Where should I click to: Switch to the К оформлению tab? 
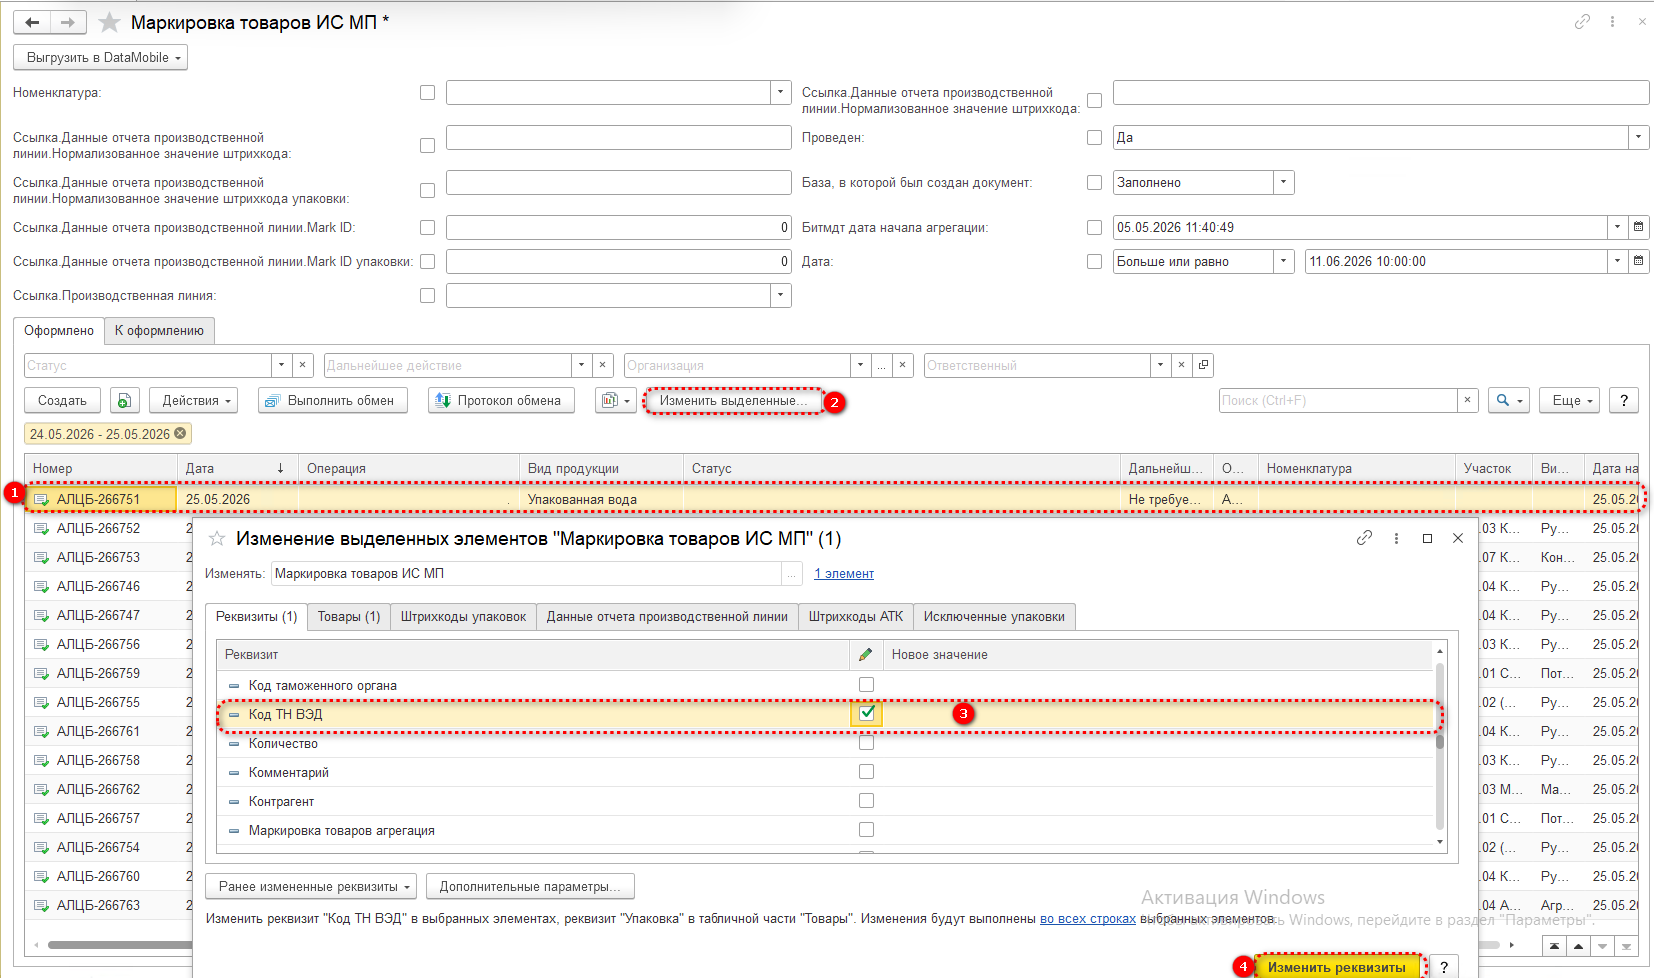tap(159, 330)
